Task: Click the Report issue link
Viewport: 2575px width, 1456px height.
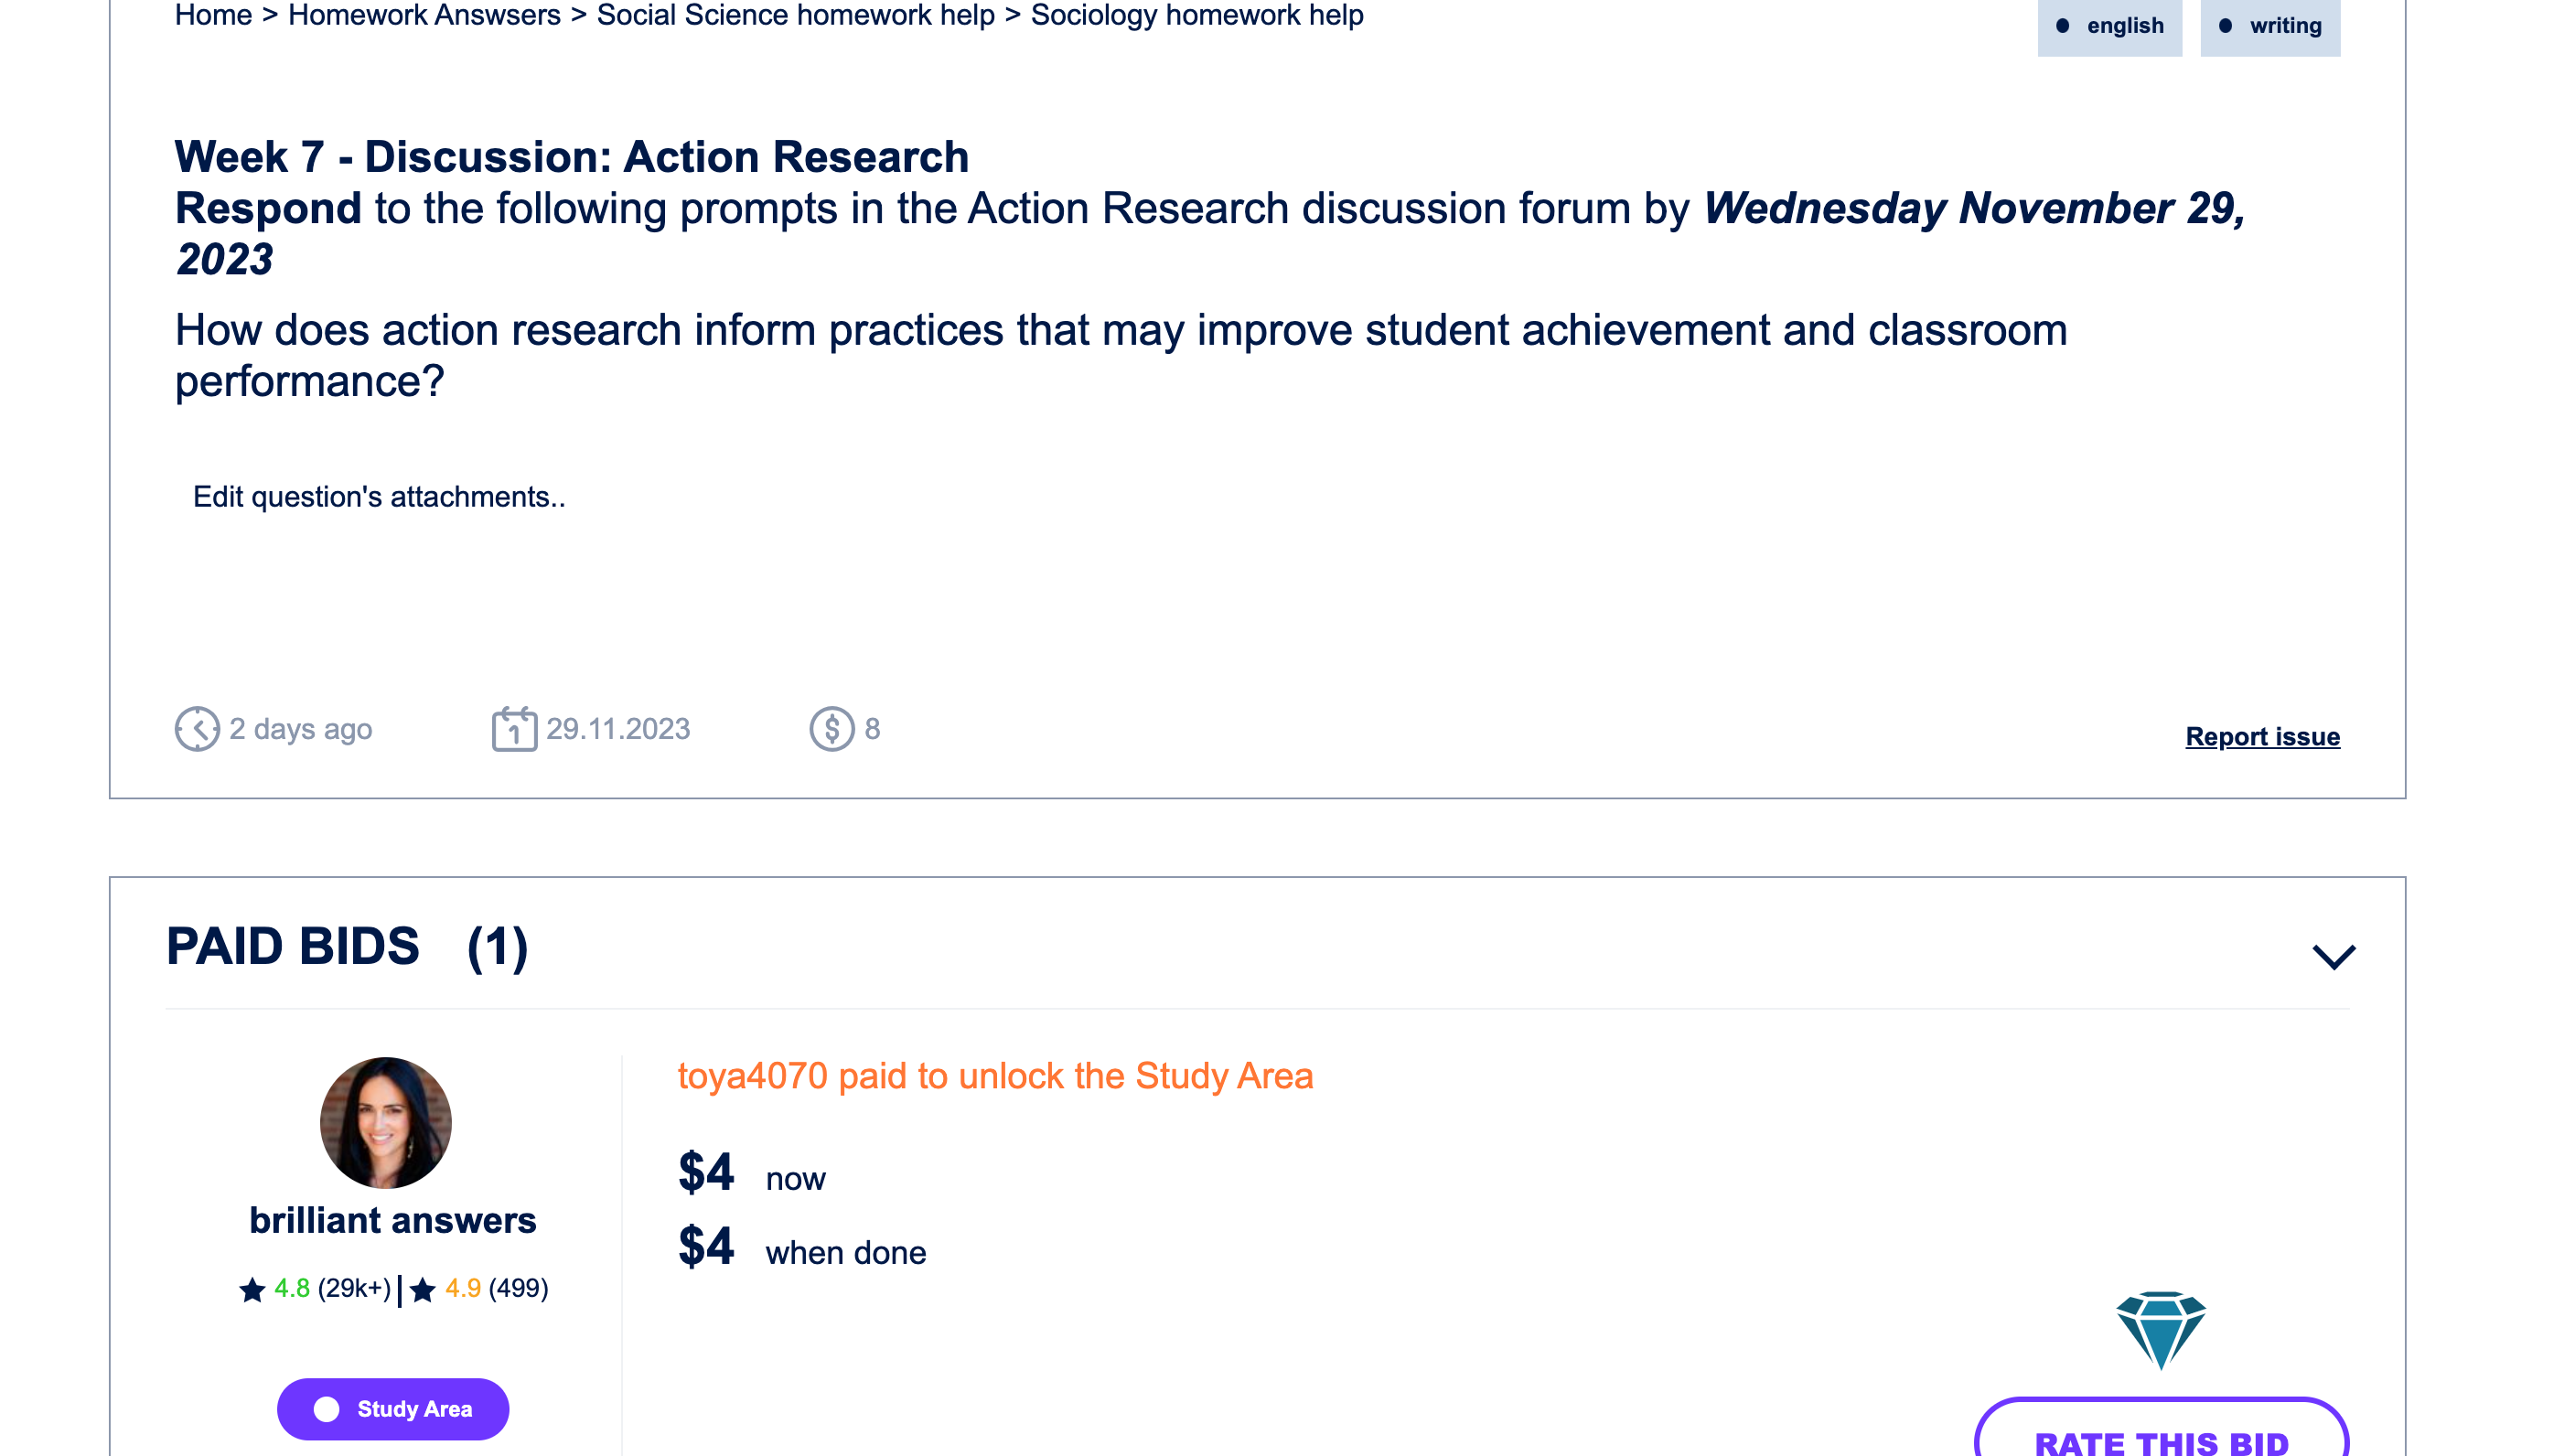Action: tap(2262, 737)
